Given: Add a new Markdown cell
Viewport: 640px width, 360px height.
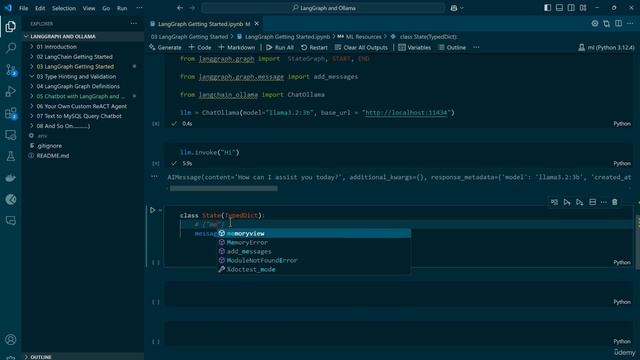Looking at the screenshot, I should (237, 47).
